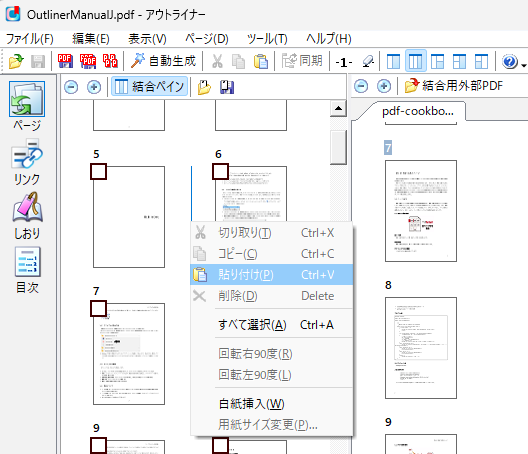Click the stacked red PDF icon
Screen dimensions: 528x454
tap(88, 61)
